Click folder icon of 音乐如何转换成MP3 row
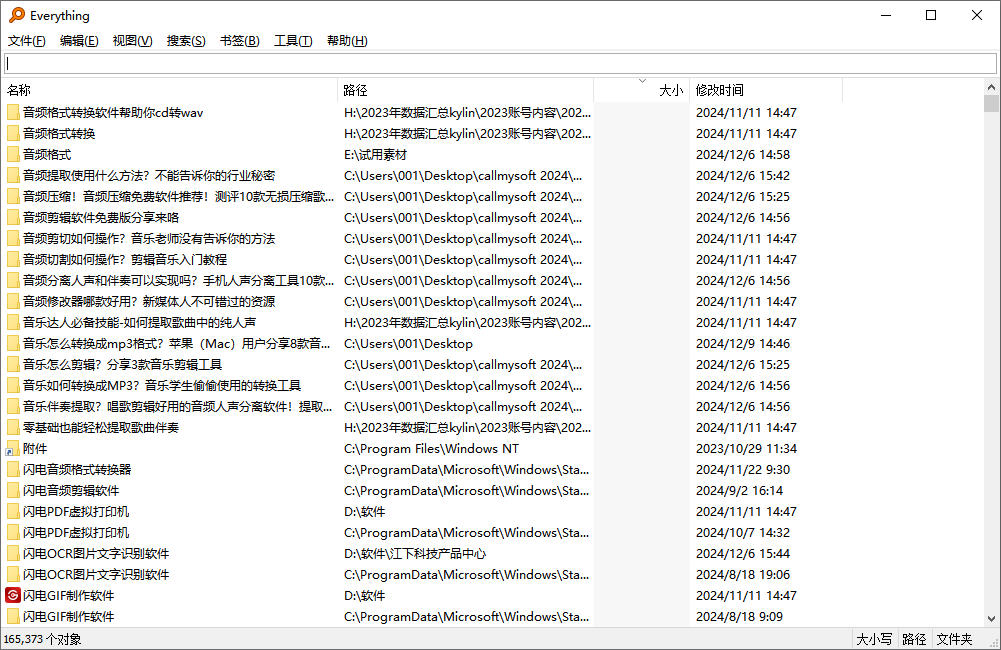Screen dimensions: 1001x650 (13, 386)
